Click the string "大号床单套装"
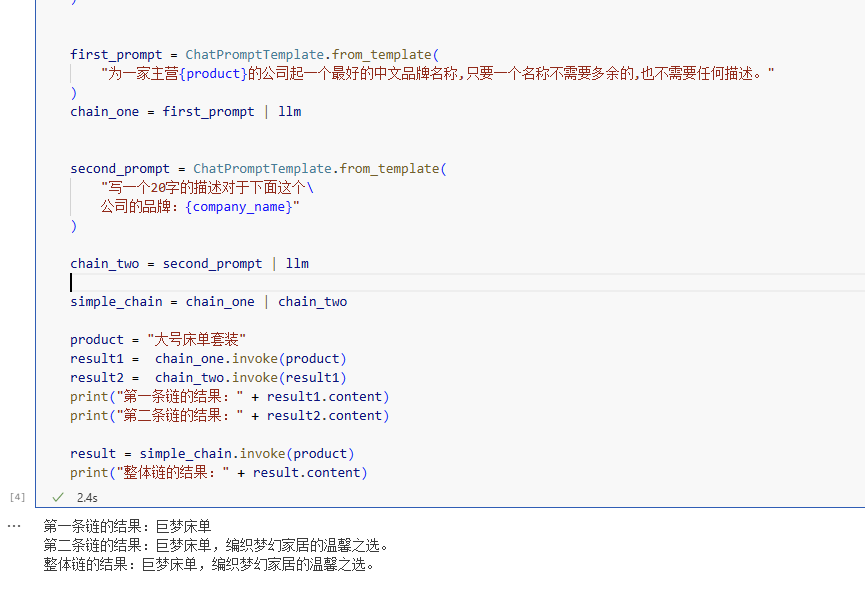The width and height of the screenshot is (865, 603). click(x=196, y=339)
